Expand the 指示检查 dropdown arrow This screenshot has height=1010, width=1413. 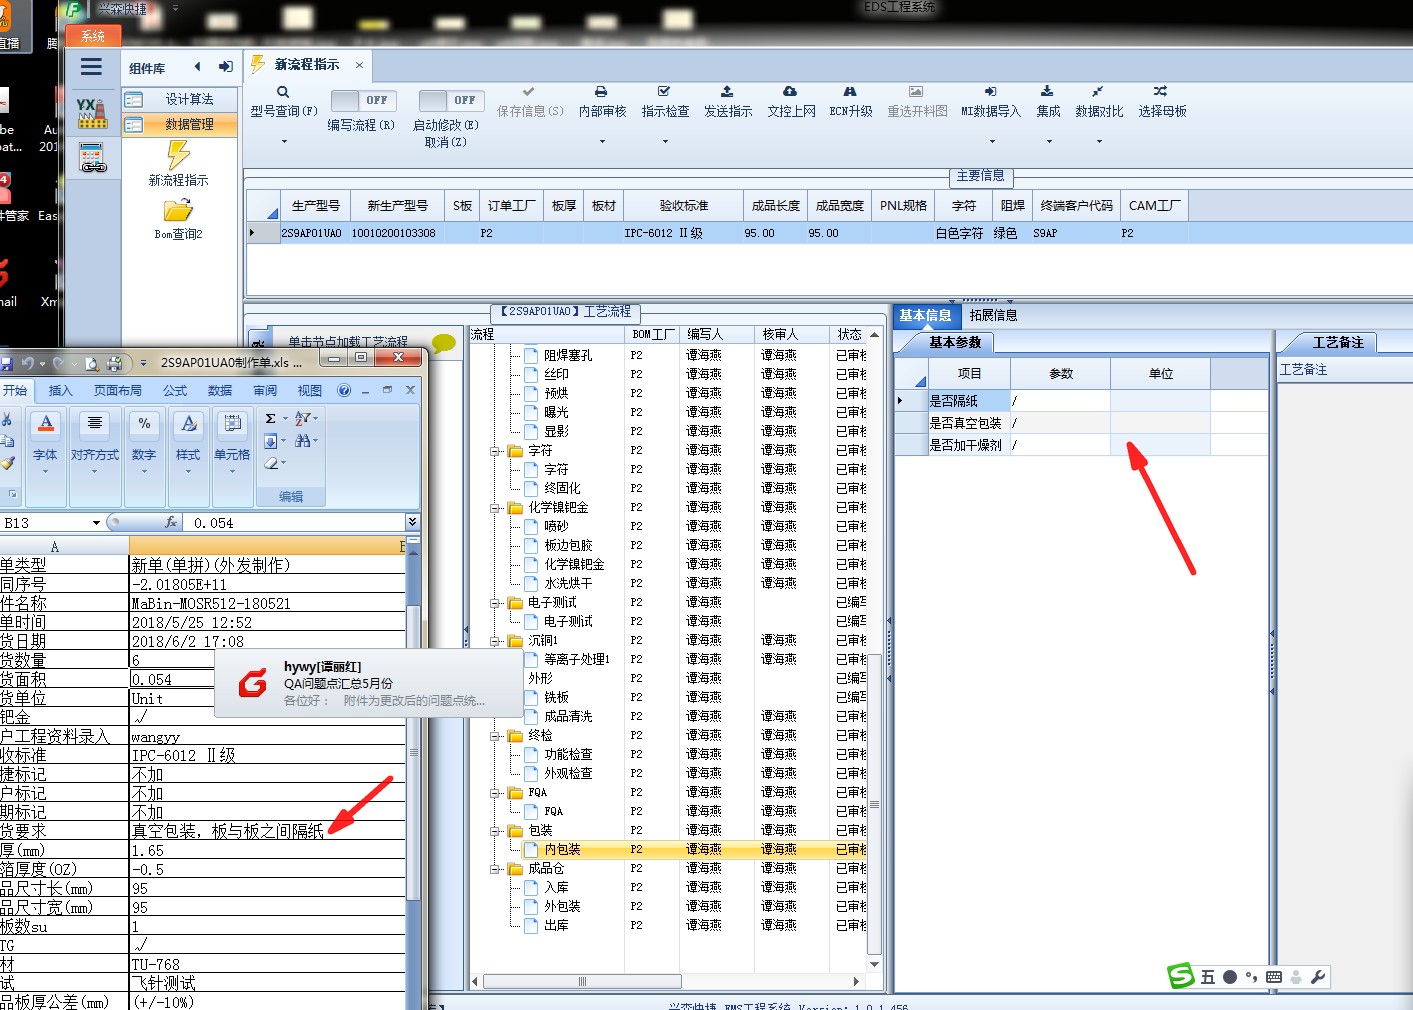coord(665,142)
